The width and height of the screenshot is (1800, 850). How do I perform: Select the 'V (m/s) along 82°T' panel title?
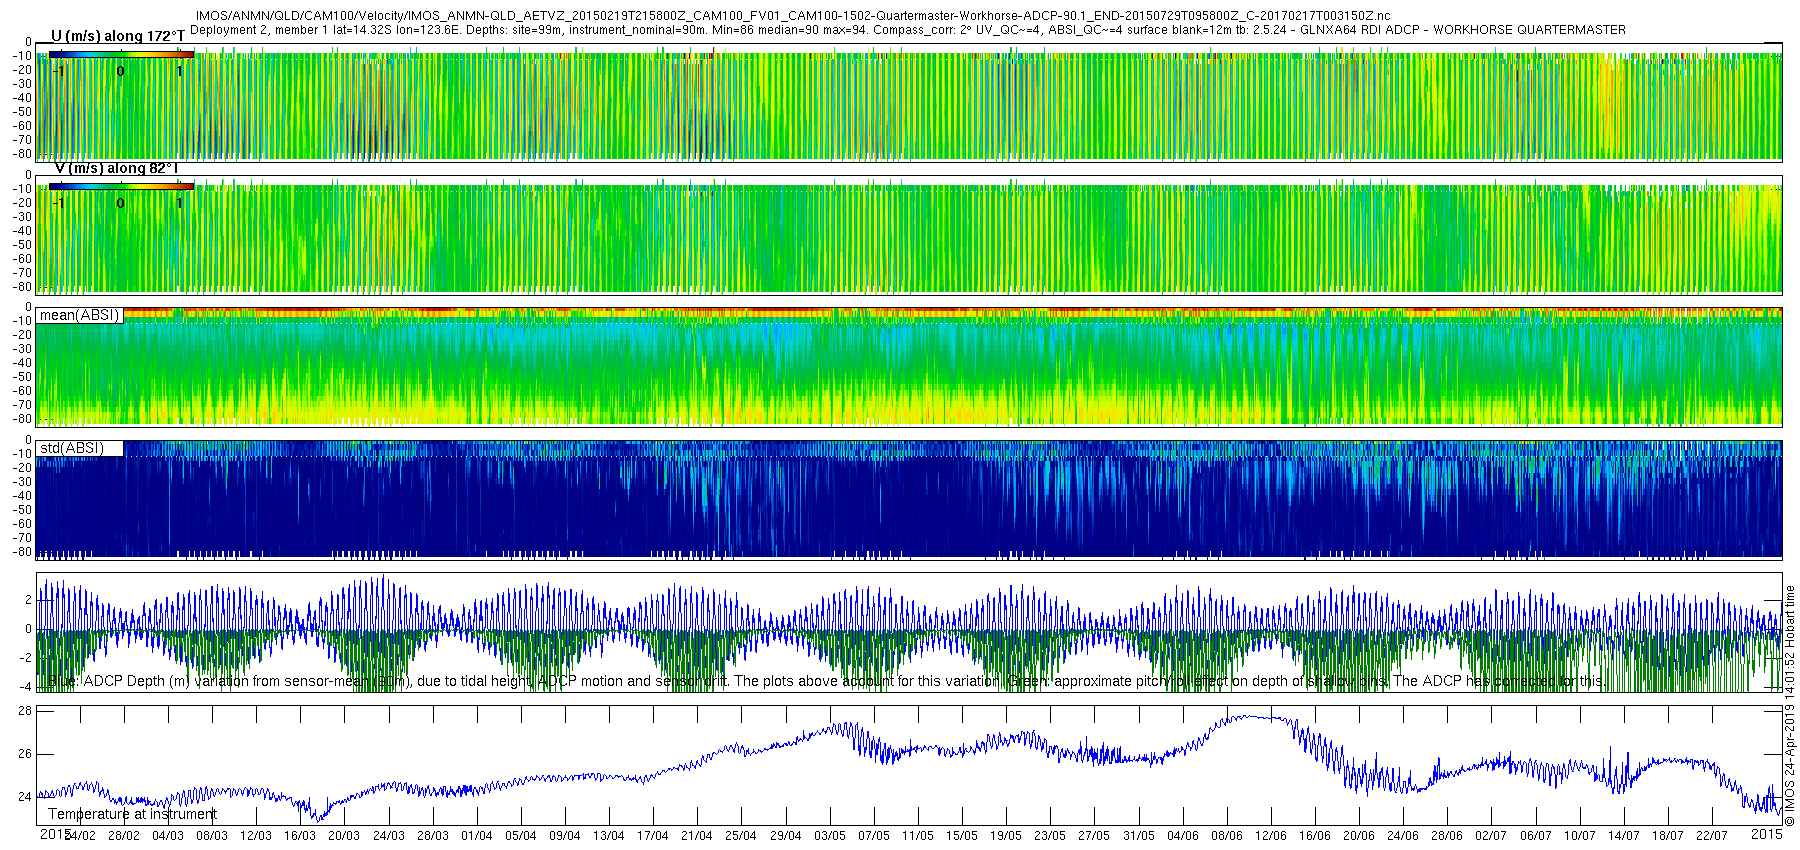click(x=116, y=168)
